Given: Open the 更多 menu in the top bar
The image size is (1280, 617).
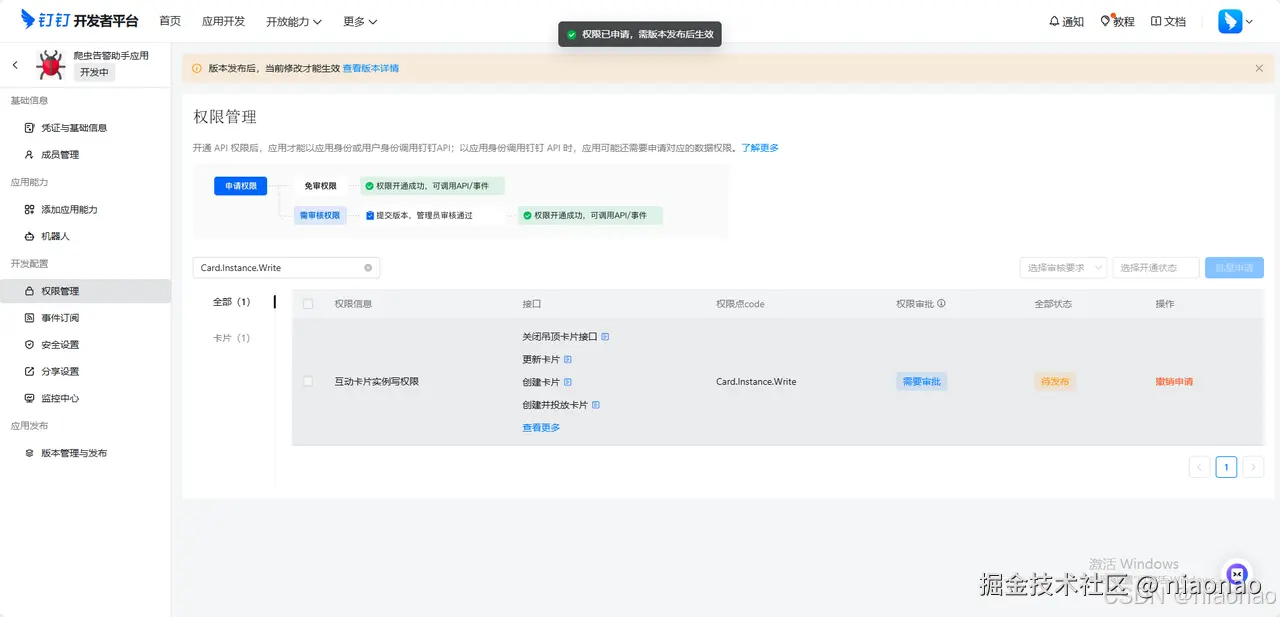Looking at the screenshot, I should 358,20.
